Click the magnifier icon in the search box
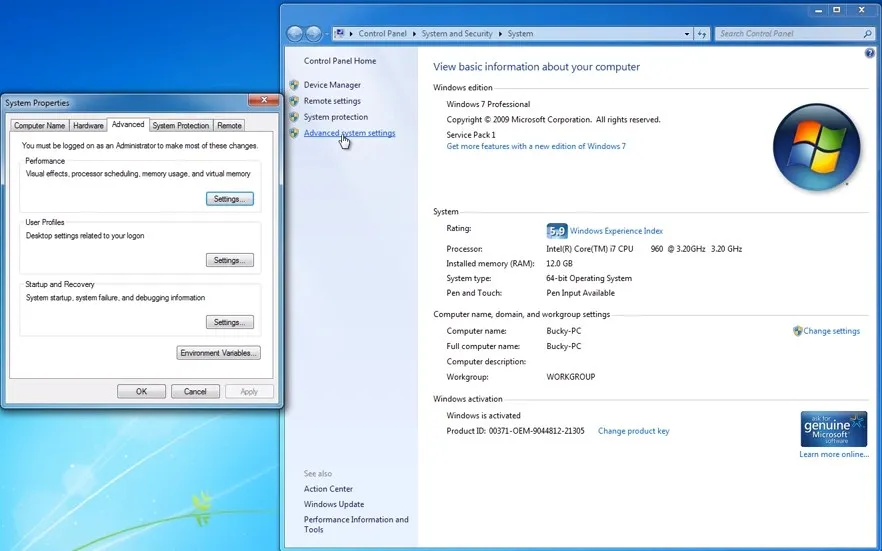Image resolution: width=882 pixels, height=551 pixels. point(867,34)
